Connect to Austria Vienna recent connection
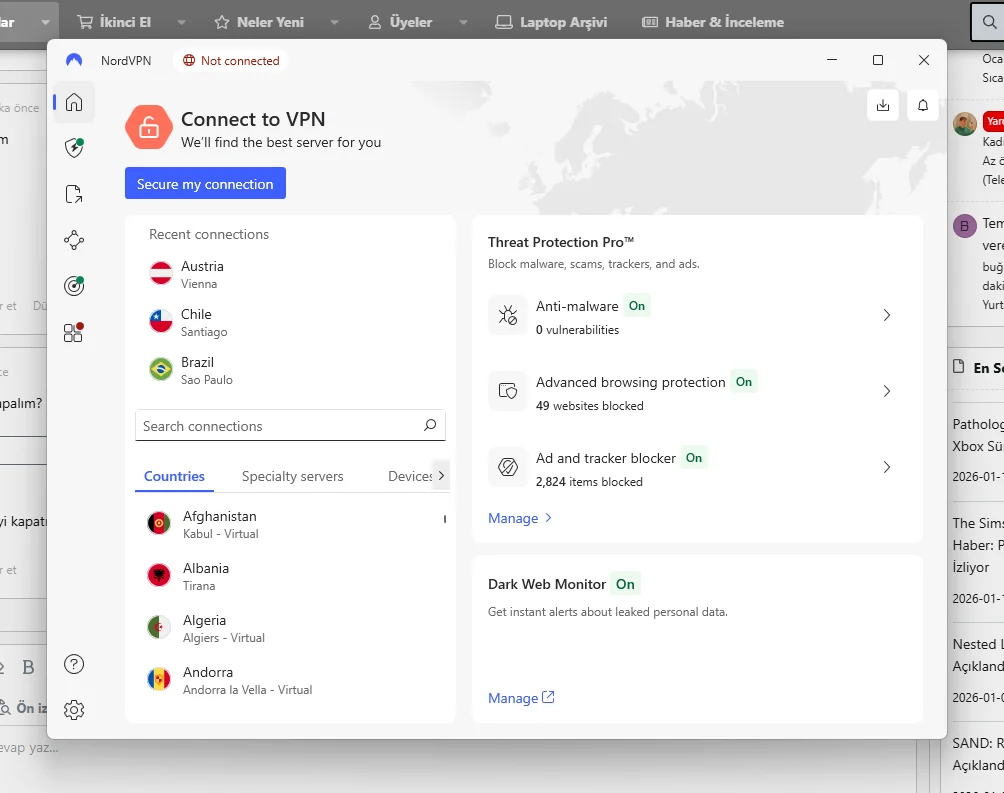 click(290, 274)
